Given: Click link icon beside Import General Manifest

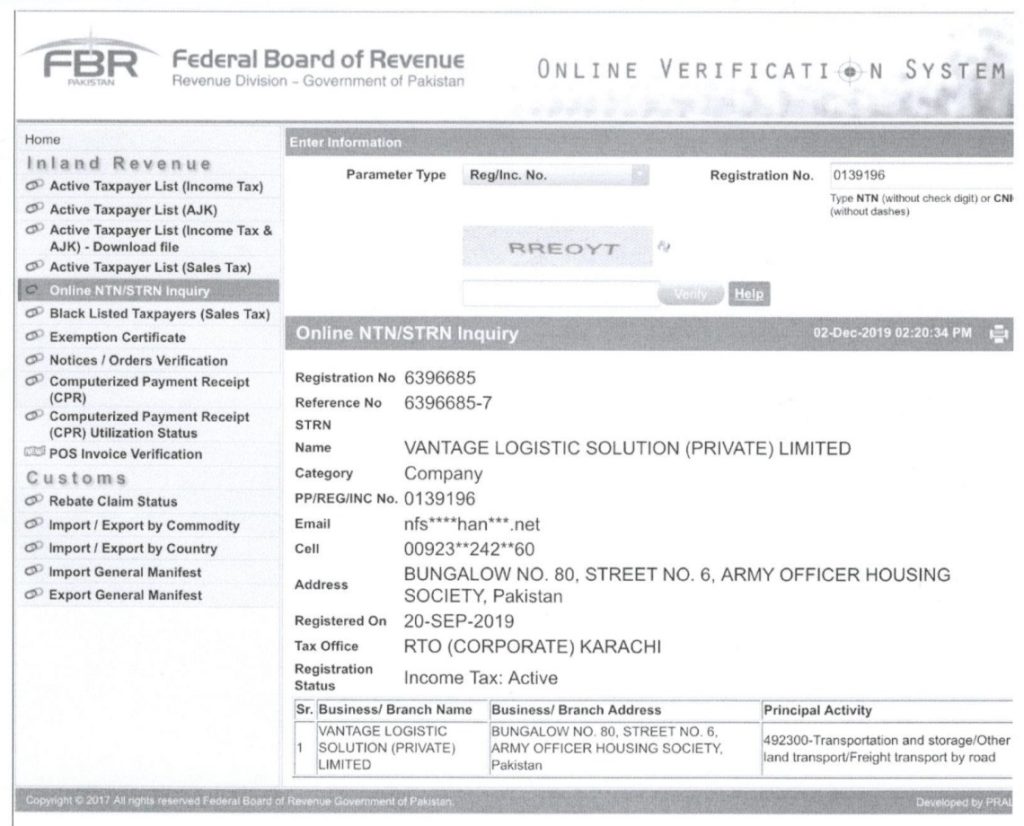Looking at the screenshot, I should [34, 571].
